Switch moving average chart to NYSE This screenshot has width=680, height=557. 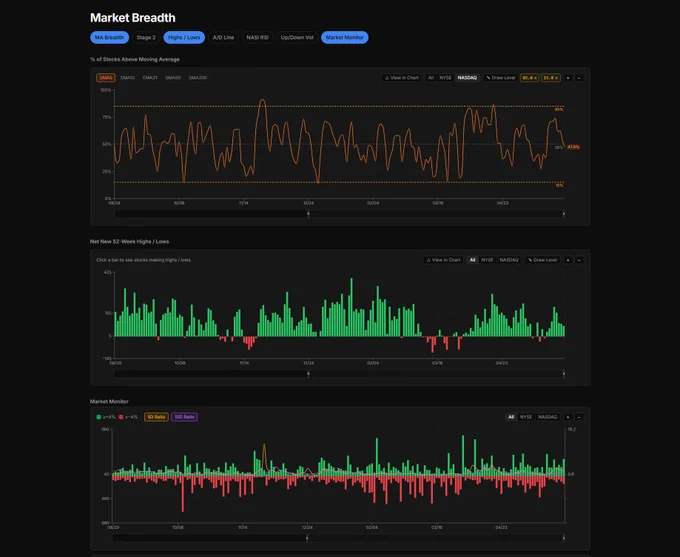tap(445, 78)
